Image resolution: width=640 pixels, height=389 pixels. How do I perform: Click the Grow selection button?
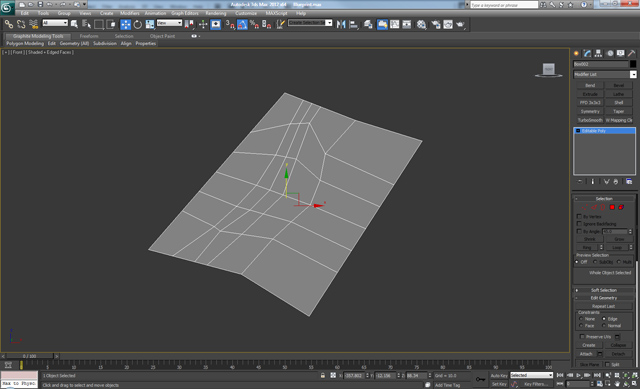(619, 239)
